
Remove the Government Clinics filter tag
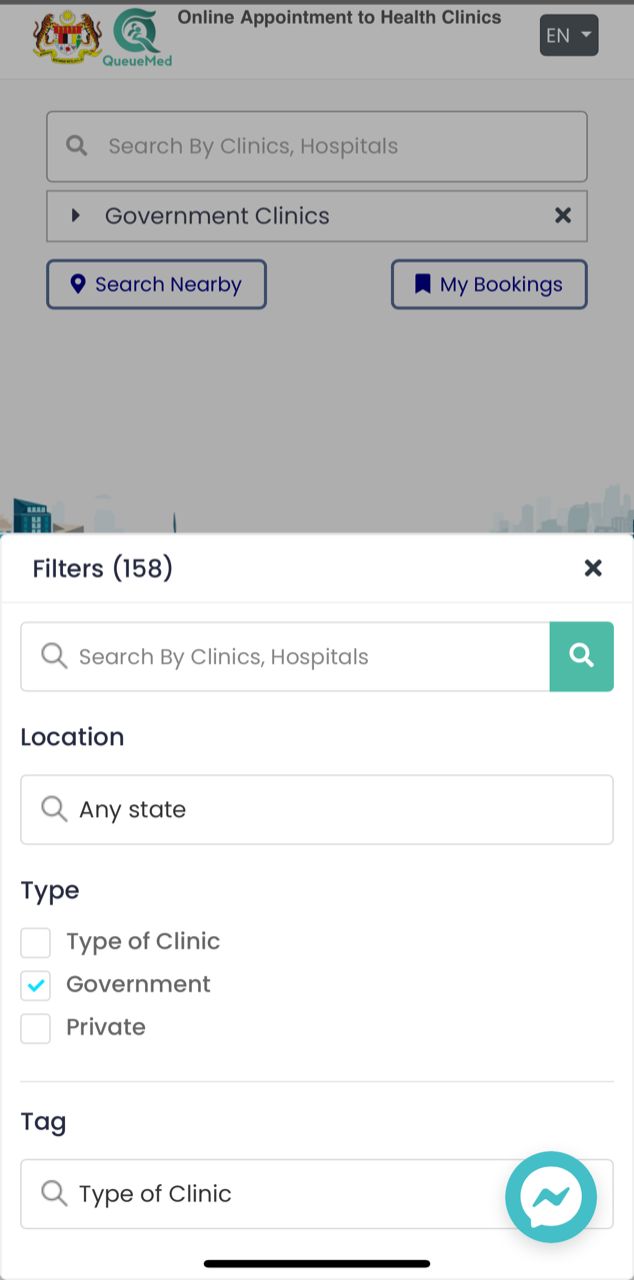tap(563, 216)
